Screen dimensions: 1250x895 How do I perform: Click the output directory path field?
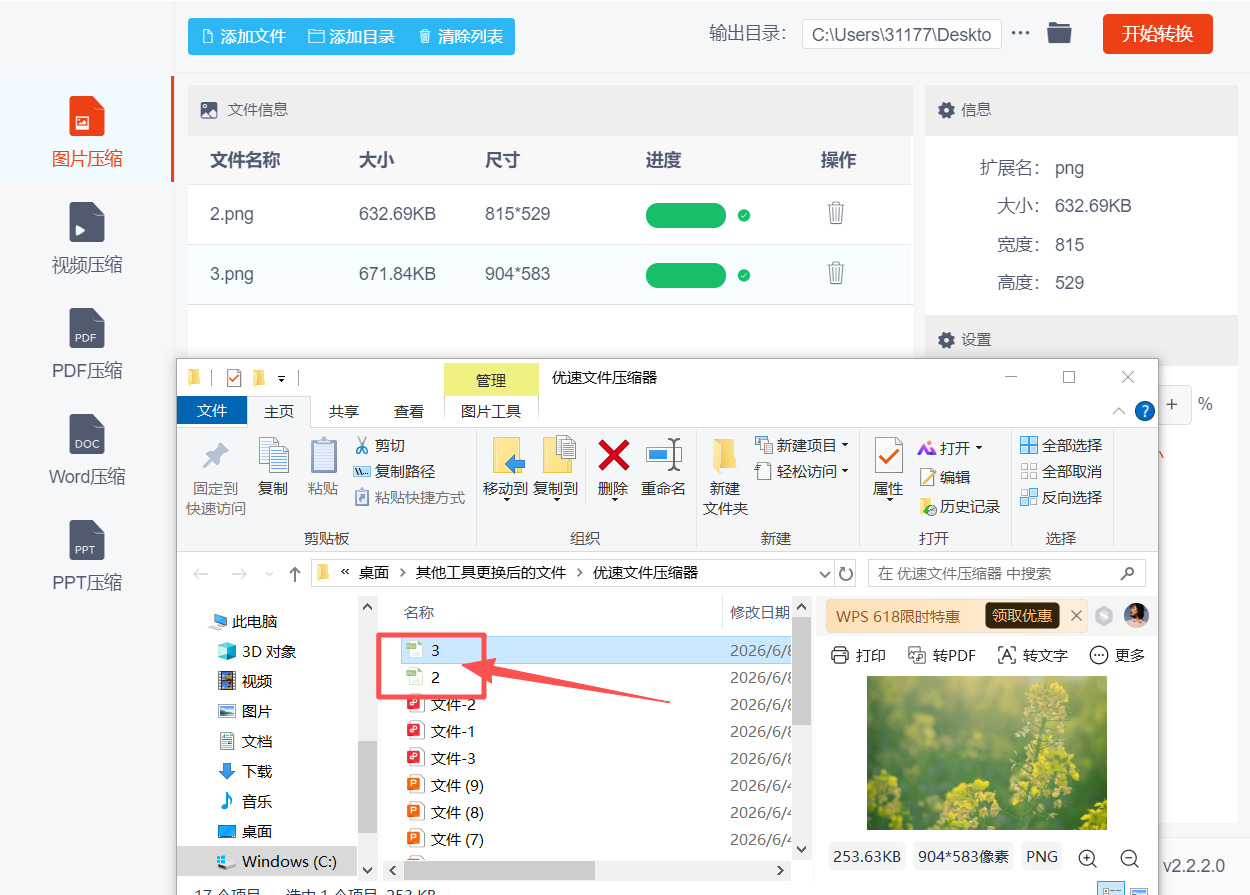pyautogui.click(x=901, y=34)
